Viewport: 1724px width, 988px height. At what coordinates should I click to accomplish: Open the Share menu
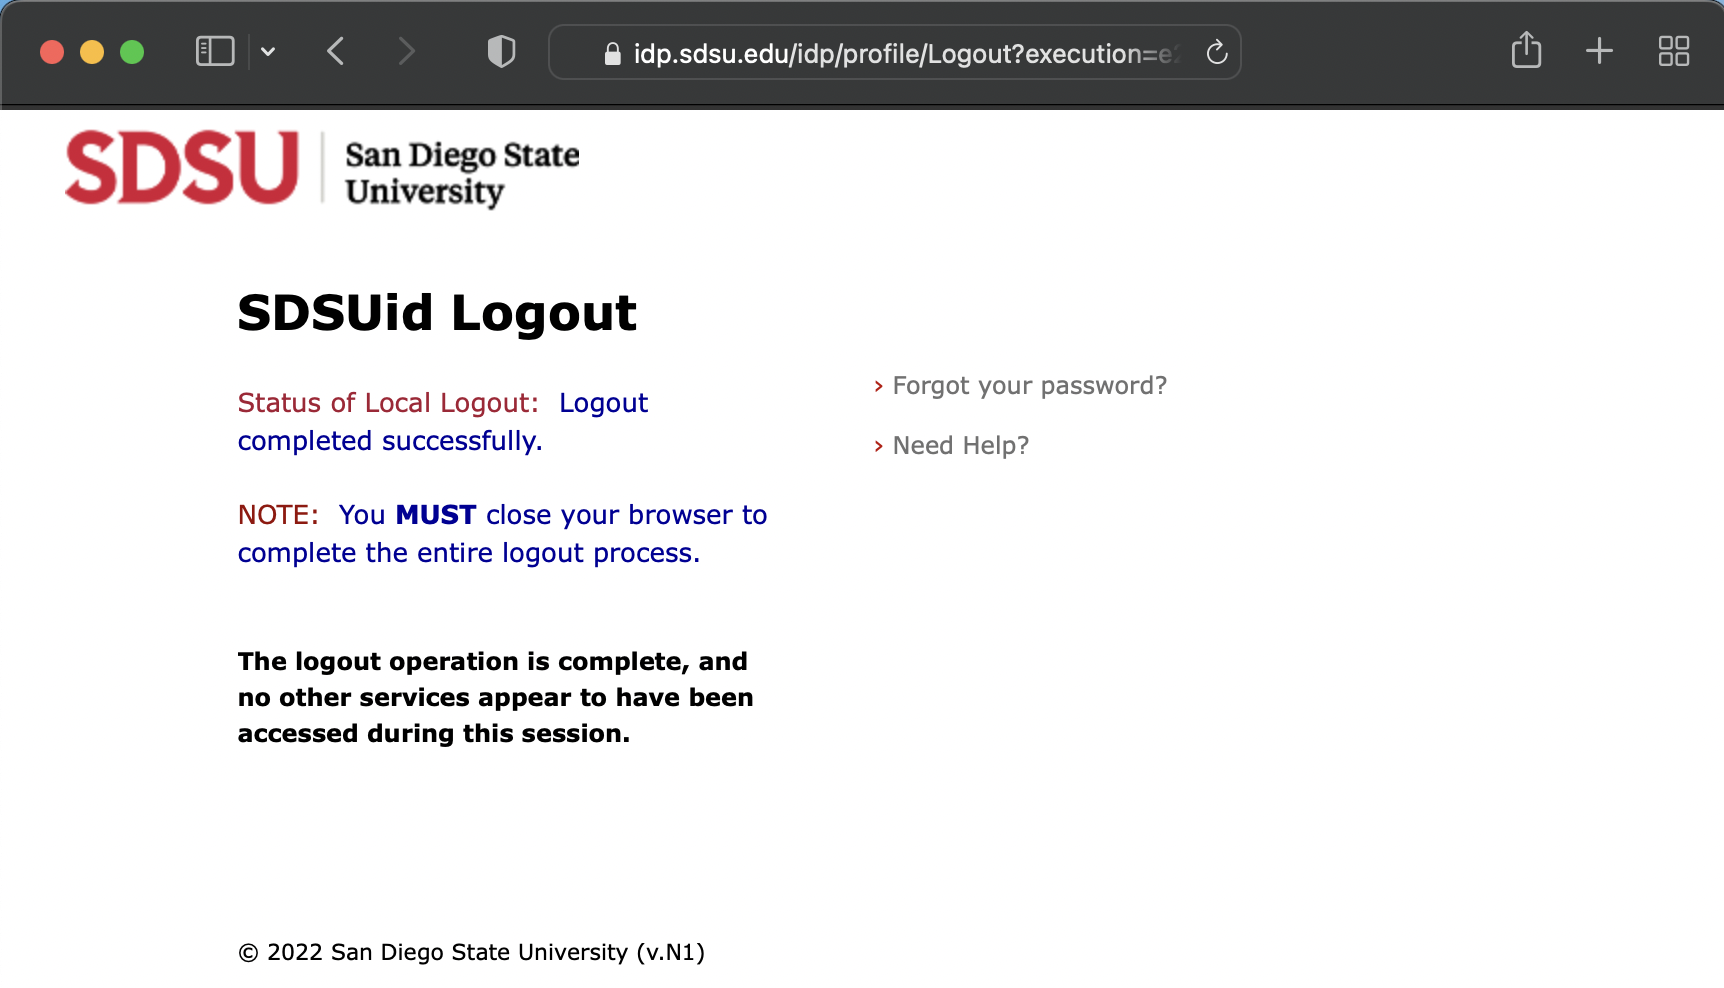(1526, 50)
